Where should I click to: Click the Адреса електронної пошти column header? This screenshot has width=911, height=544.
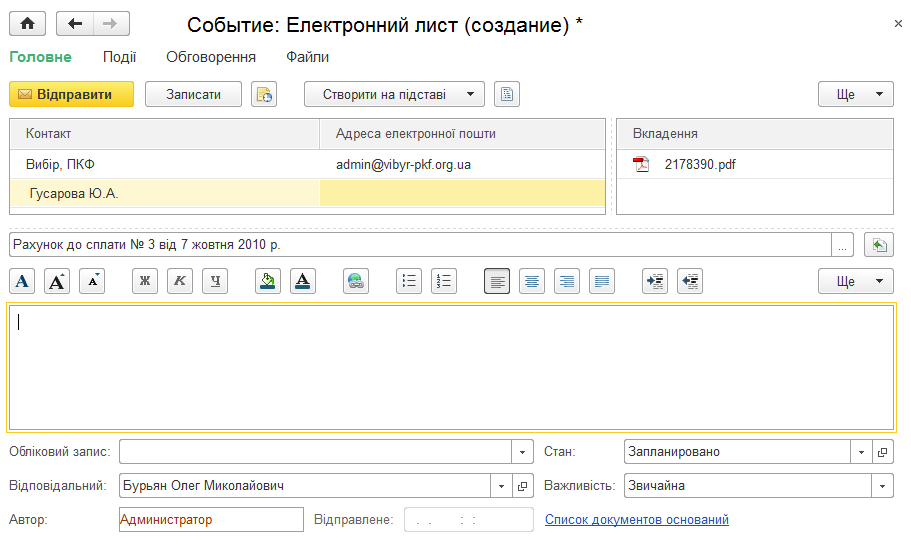(x=462, y=134)
